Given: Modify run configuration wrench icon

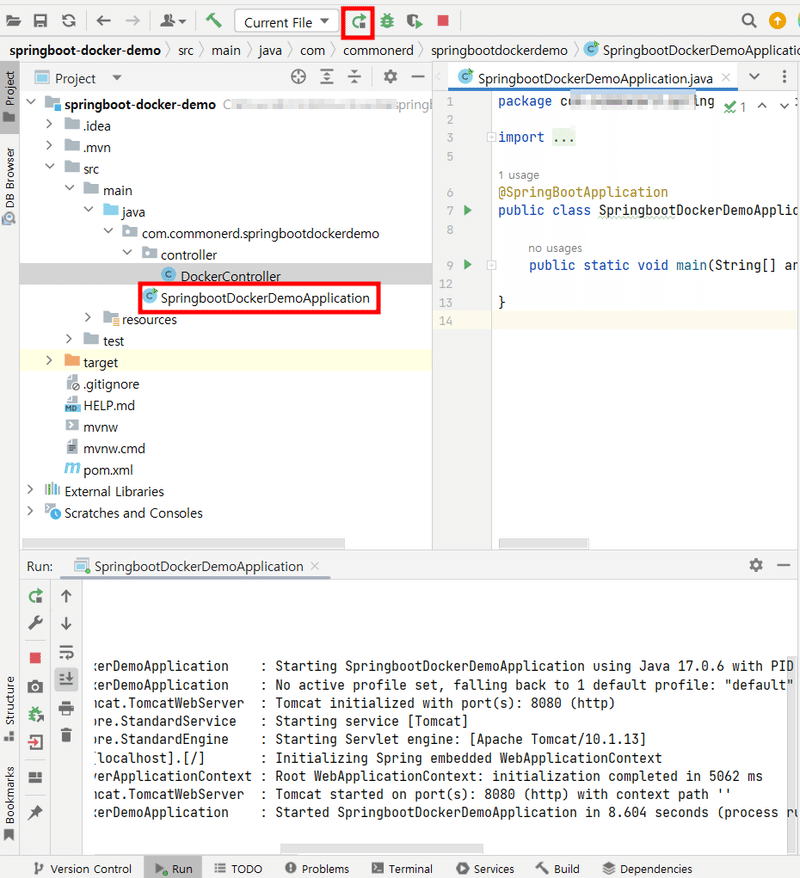Looking at the screenshot, I should tap(36, 623).
